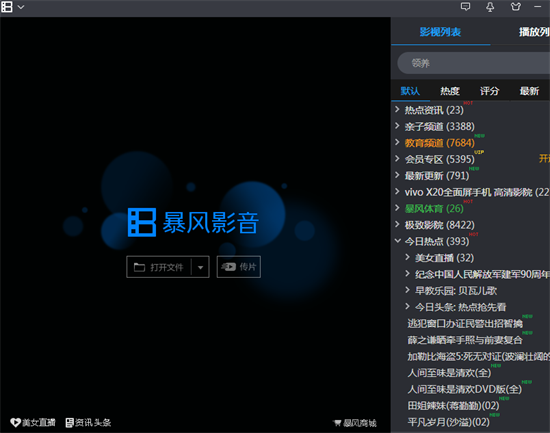Switch to 影视列表 tab

(x=440, y=32)
